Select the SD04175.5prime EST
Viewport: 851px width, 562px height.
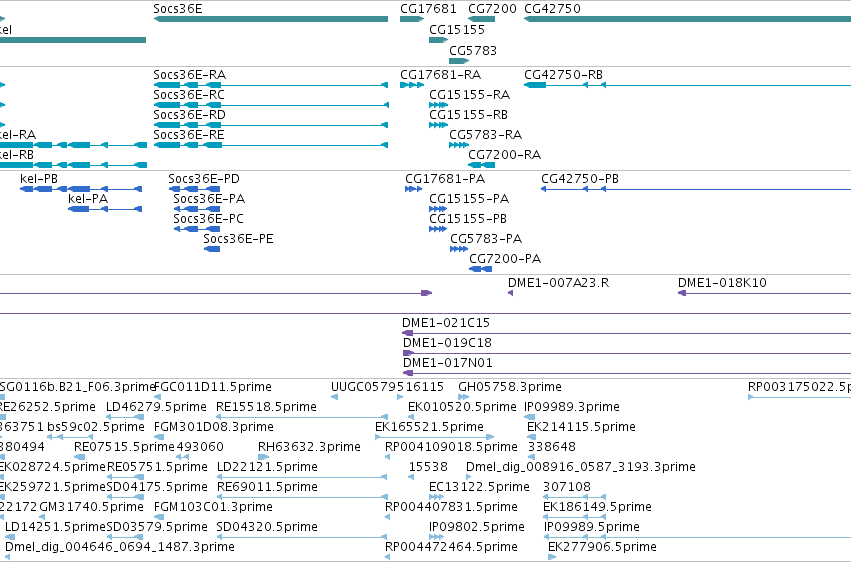125,497
